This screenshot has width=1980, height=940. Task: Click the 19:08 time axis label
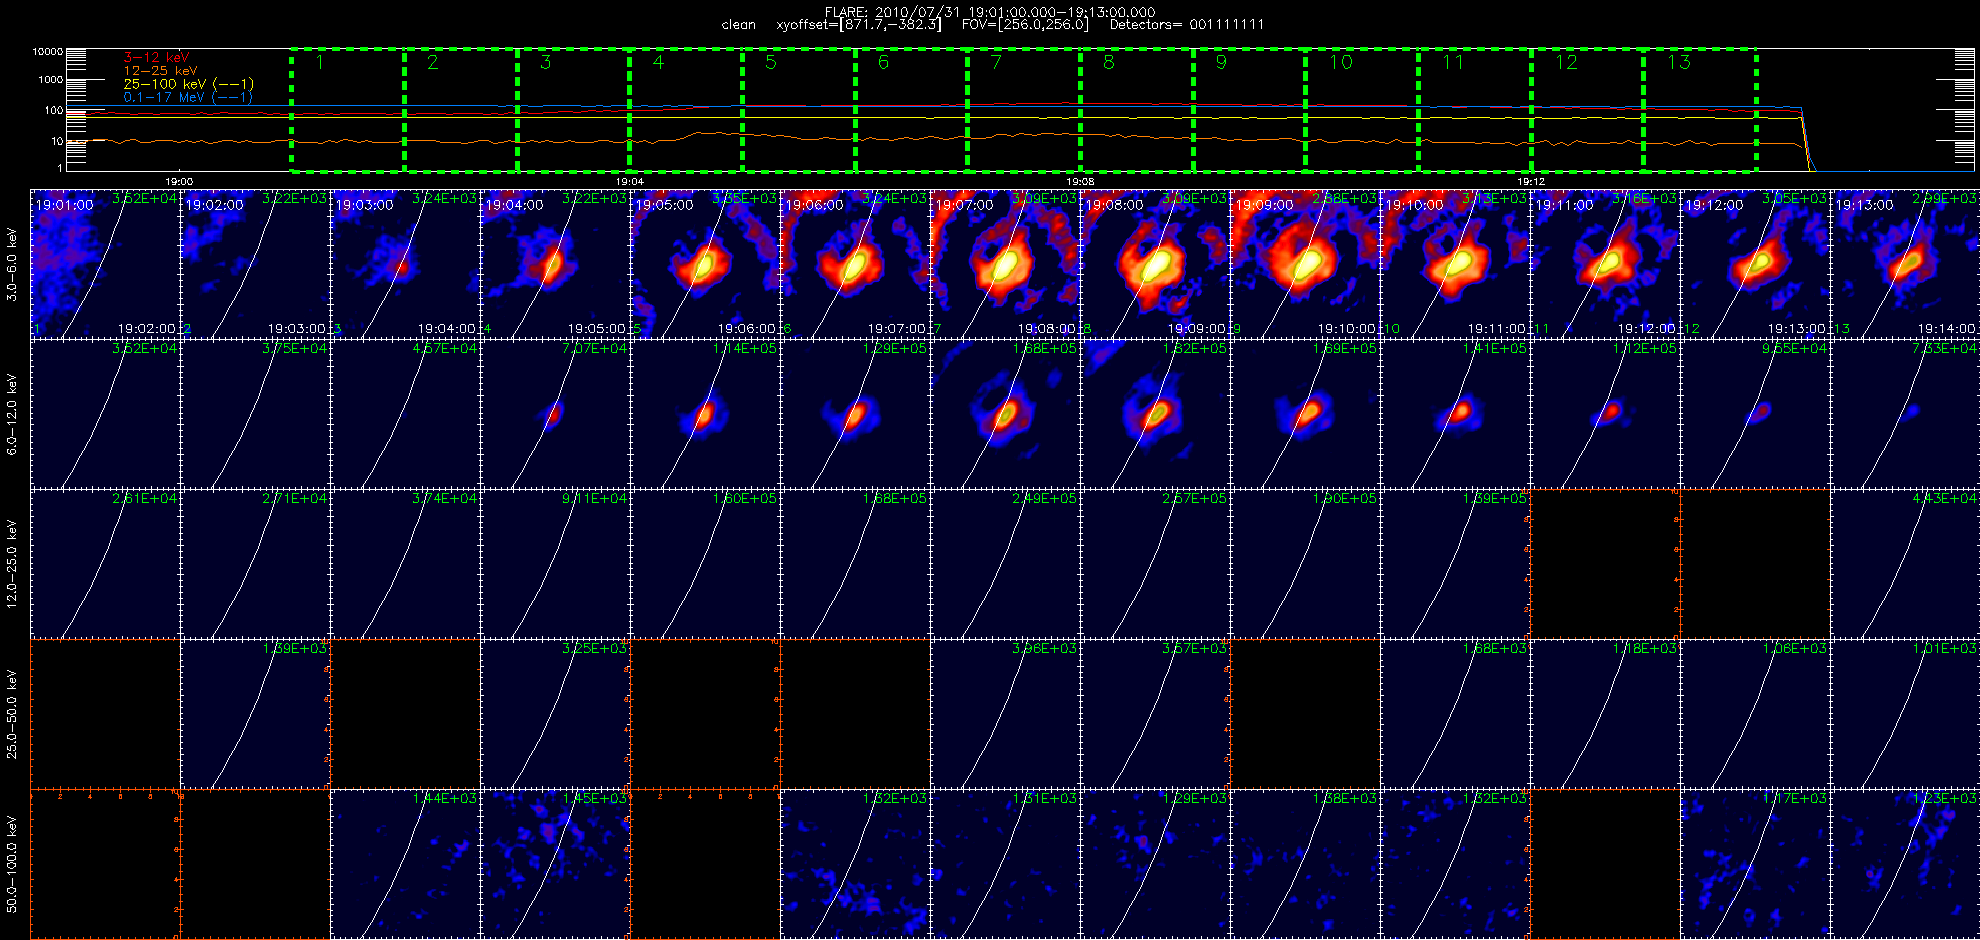[x=1080, y=182]
